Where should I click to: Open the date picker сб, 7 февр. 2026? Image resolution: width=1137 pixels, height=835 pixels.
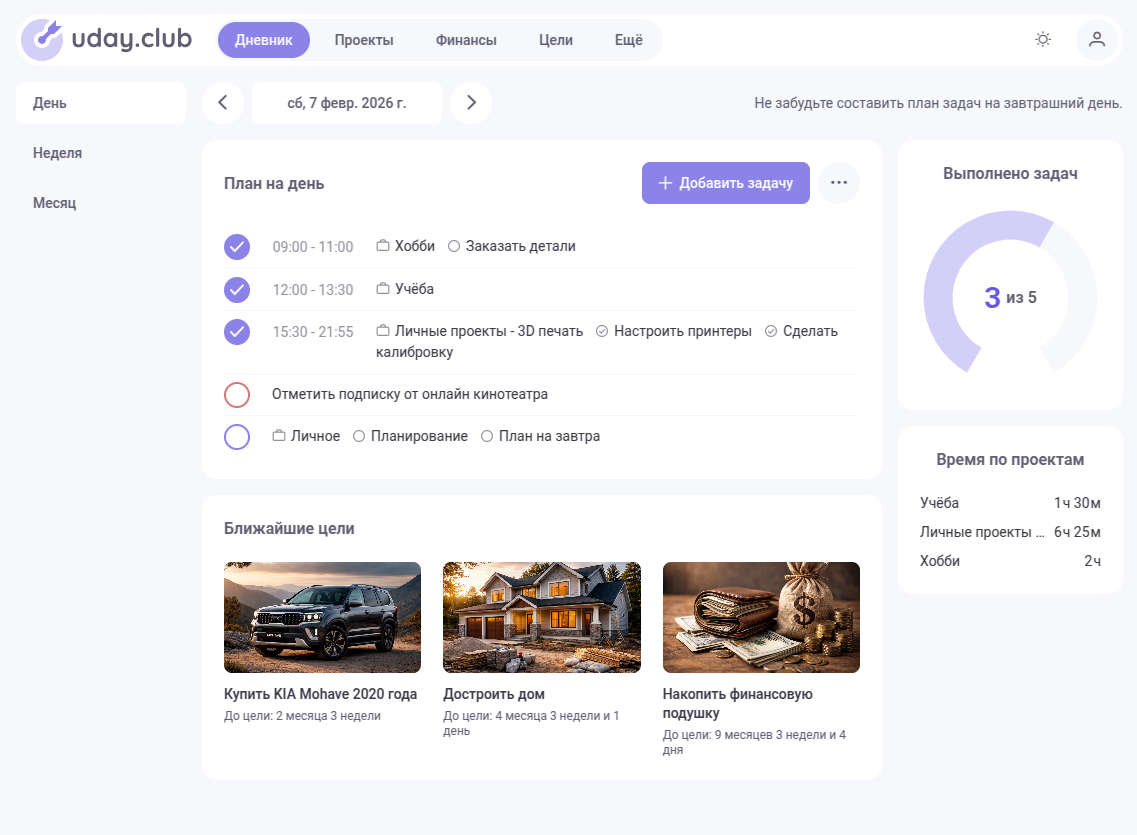pos(346,103)
